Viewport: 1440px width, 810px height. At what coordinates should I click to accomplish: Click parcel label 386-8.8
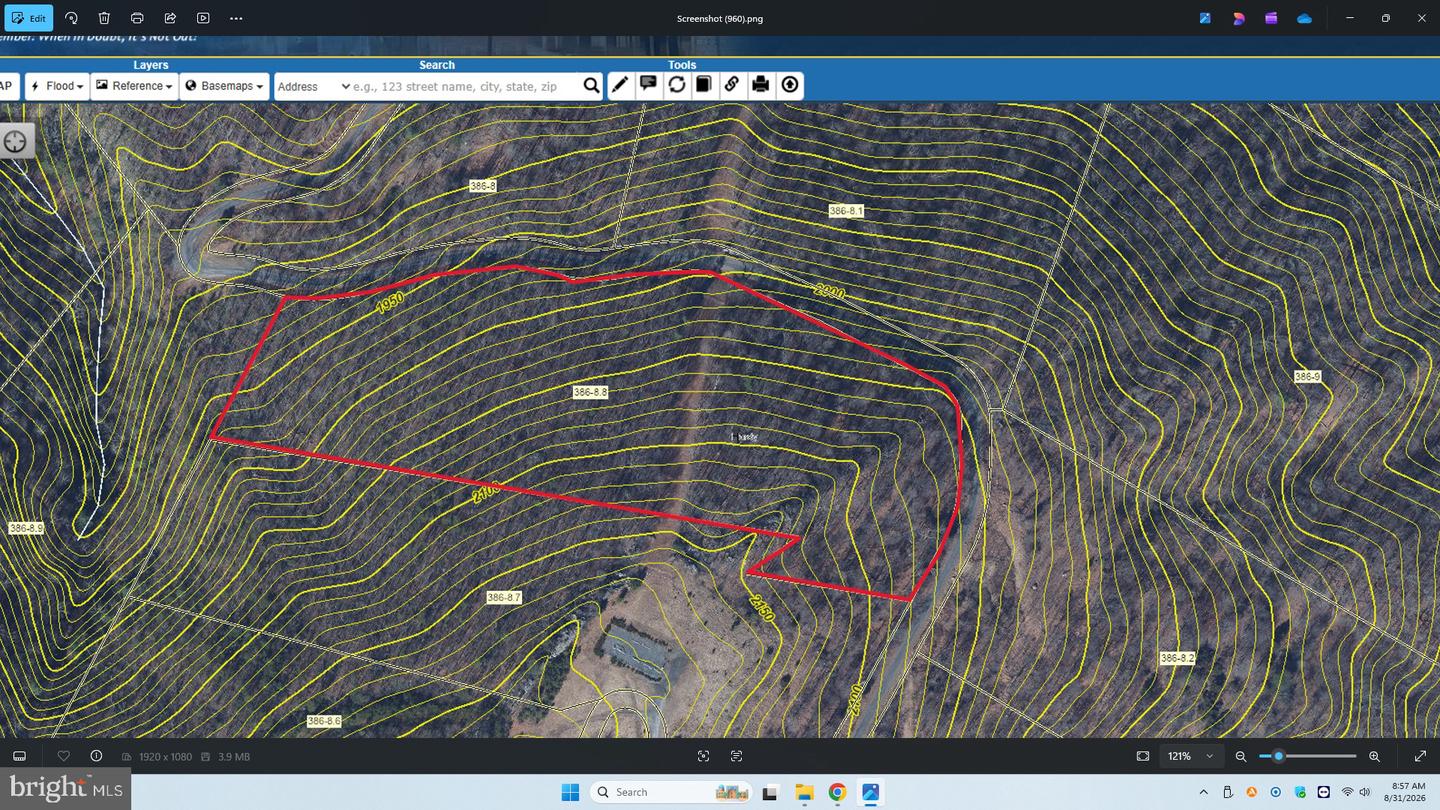(591, 392)
